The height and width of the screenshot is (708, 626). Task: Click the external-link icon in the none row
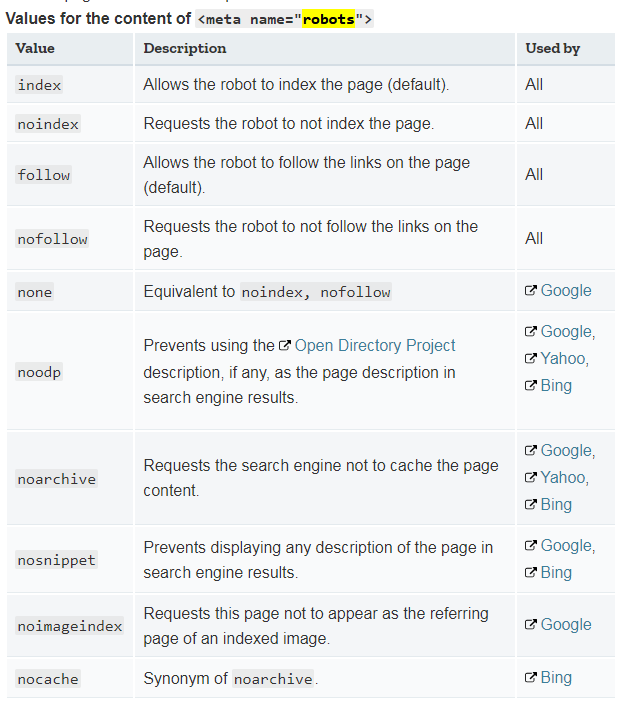[x=531, y=290]
